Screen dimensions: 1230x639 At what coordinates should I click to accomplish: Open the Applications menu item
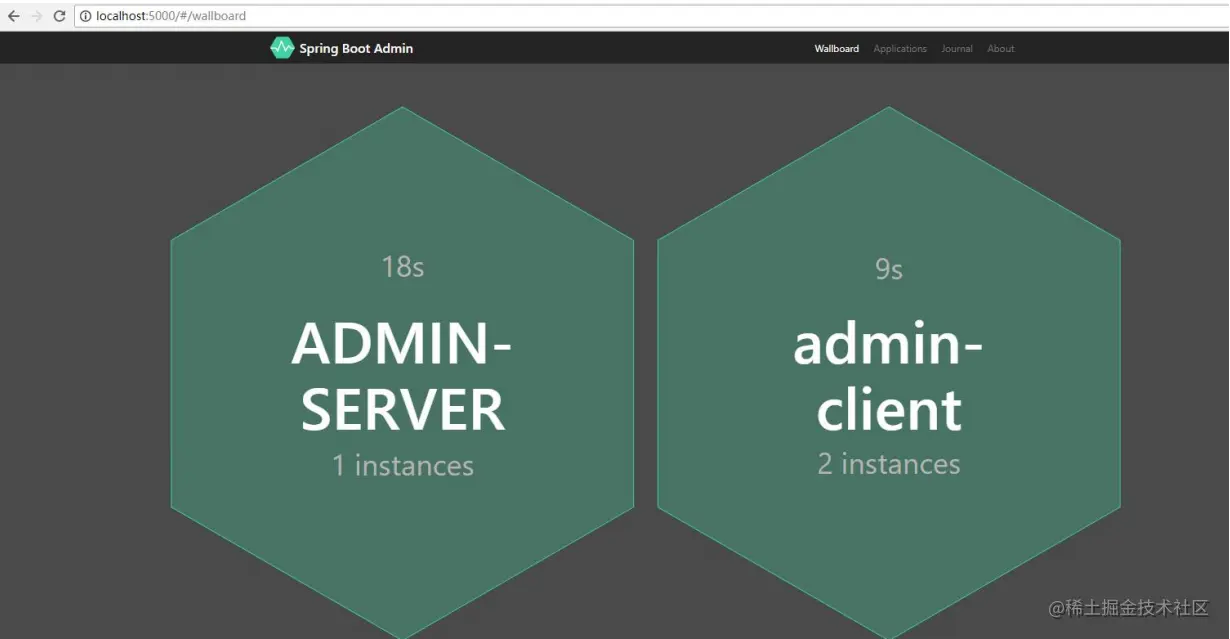(900, 49)
